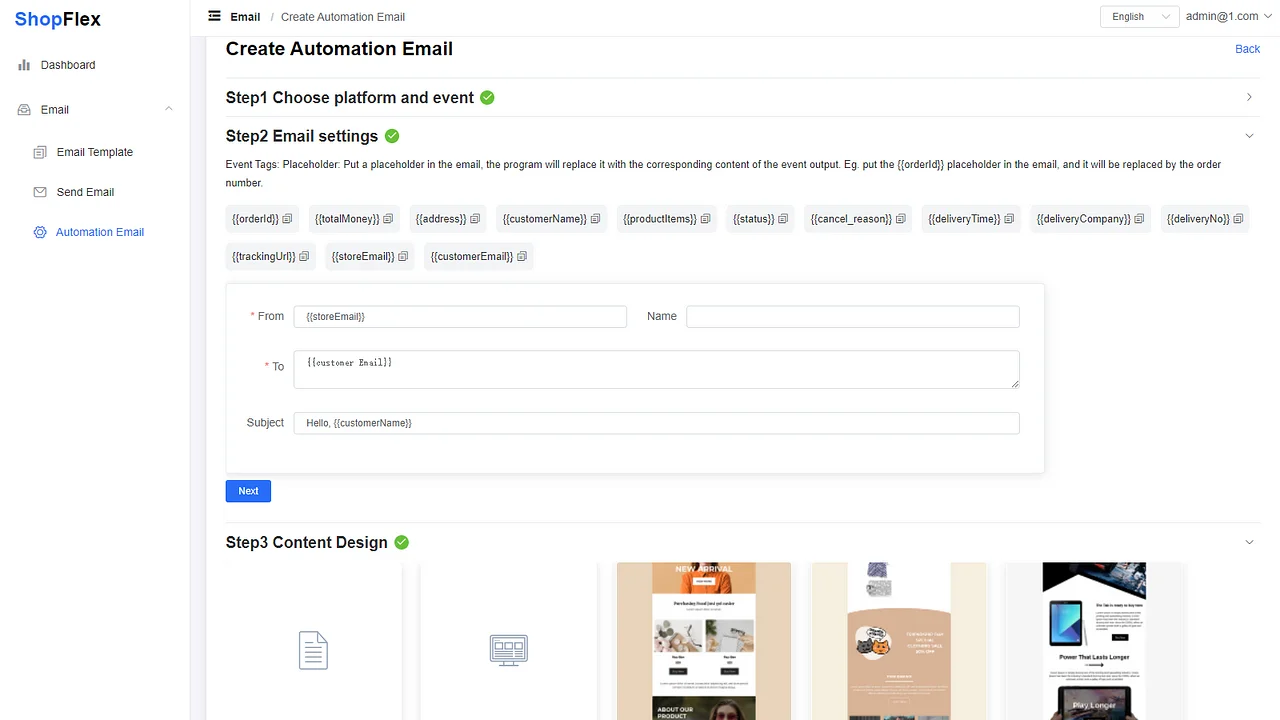Copy the {{status}} placeholder tag
This screenshot has width=1280, height=720.
782,218
